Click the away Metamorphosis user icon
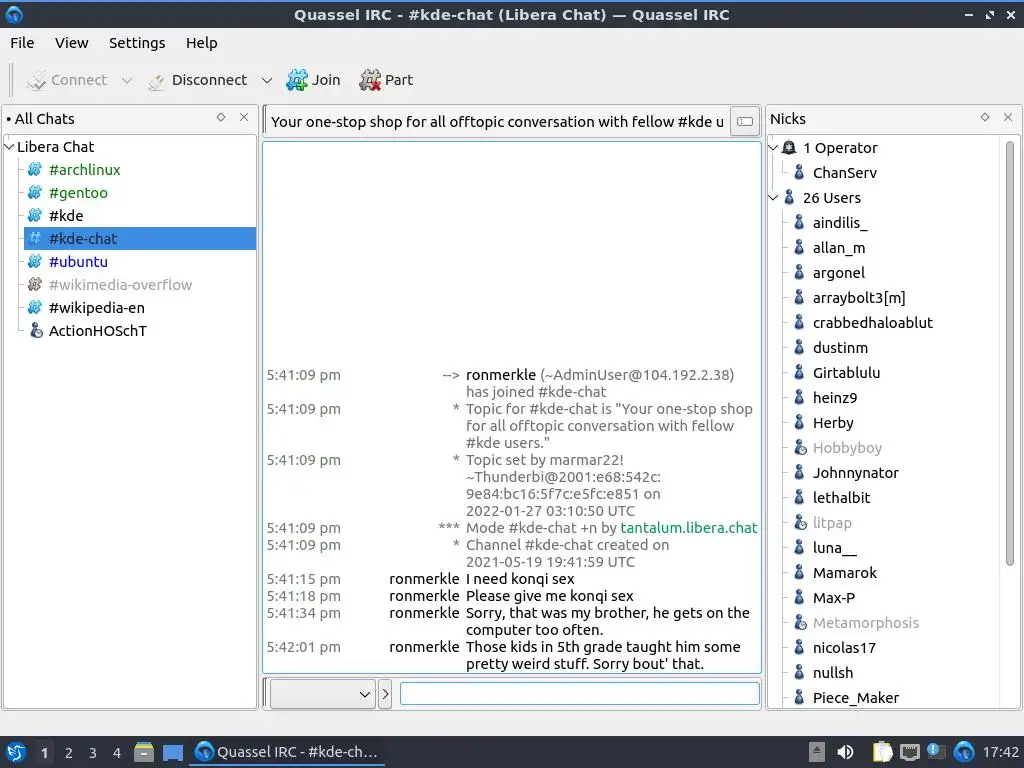The image size is (1024, 768). point(800,622)
